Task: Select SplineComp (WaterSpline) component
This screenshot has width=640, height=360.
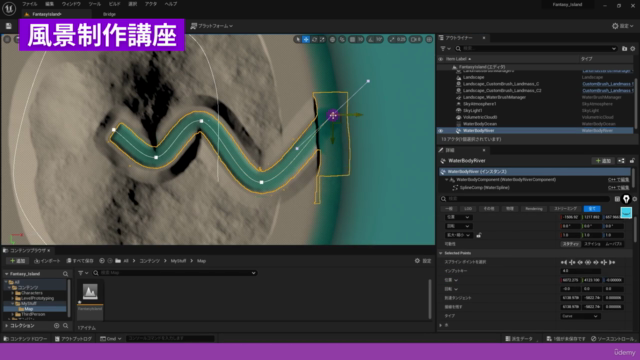Action: pos(484,188)
